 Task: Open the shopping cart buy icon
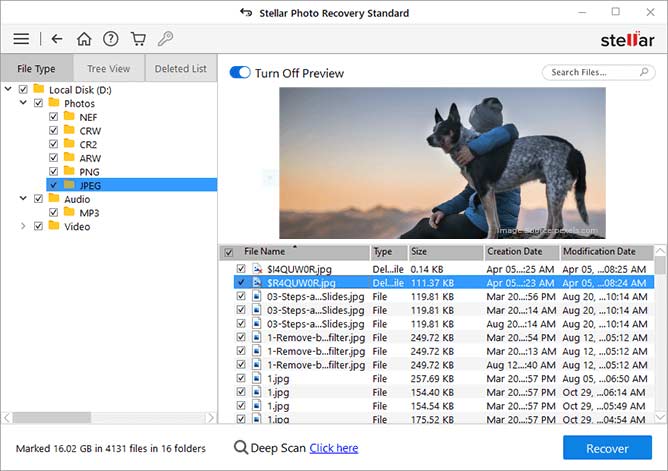(138, 39)
